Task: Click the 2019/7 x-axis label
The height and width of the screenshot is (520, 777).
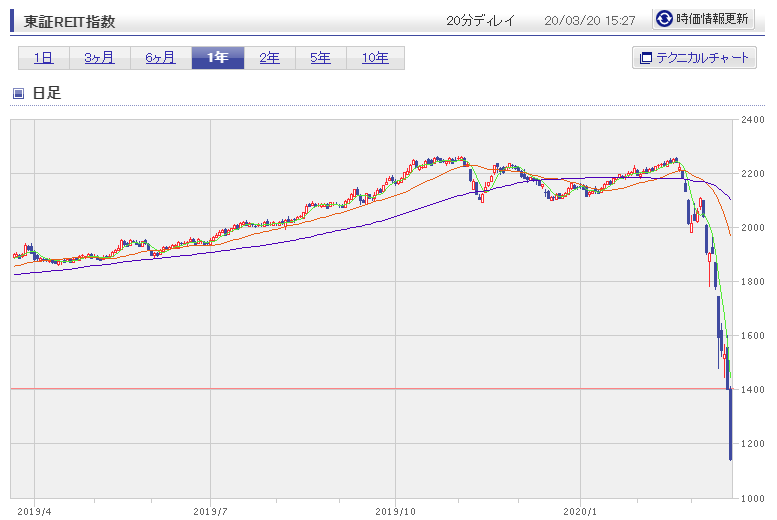Action: coord(210,512)
